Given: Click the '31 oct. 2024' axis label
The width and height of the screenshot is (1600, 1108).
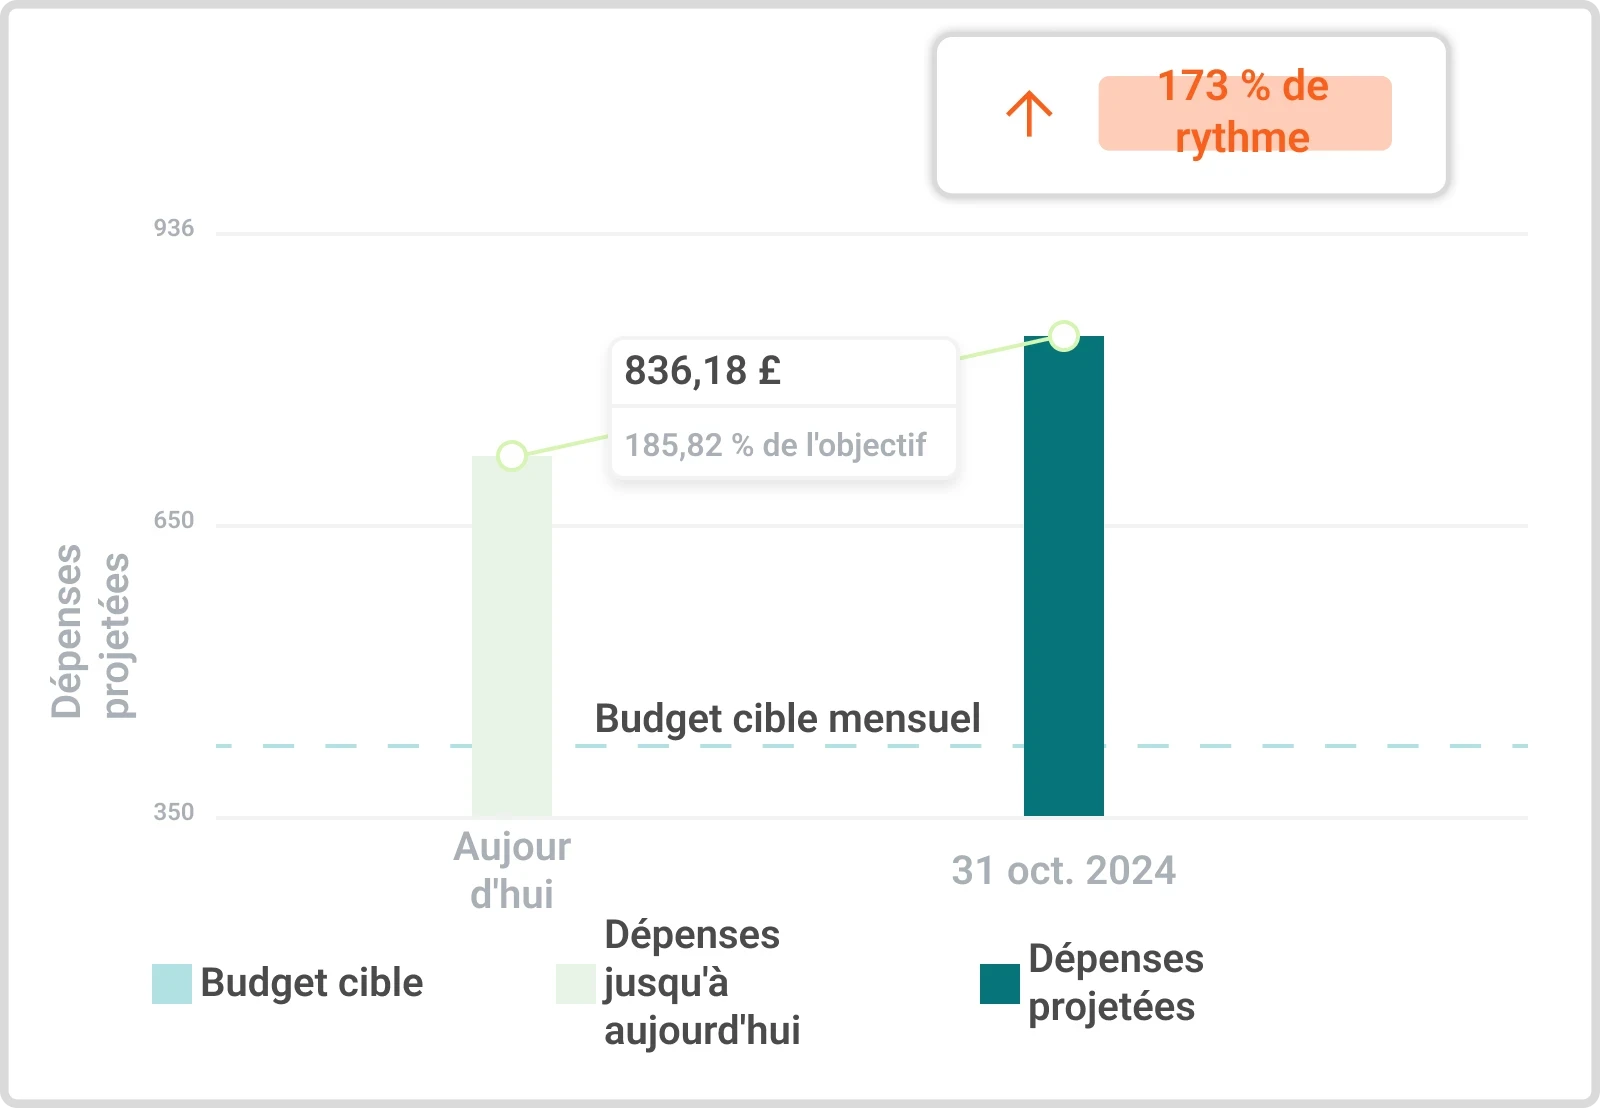Looking at the screenshot, I should pyautogui.click(x=1064, y=871).
